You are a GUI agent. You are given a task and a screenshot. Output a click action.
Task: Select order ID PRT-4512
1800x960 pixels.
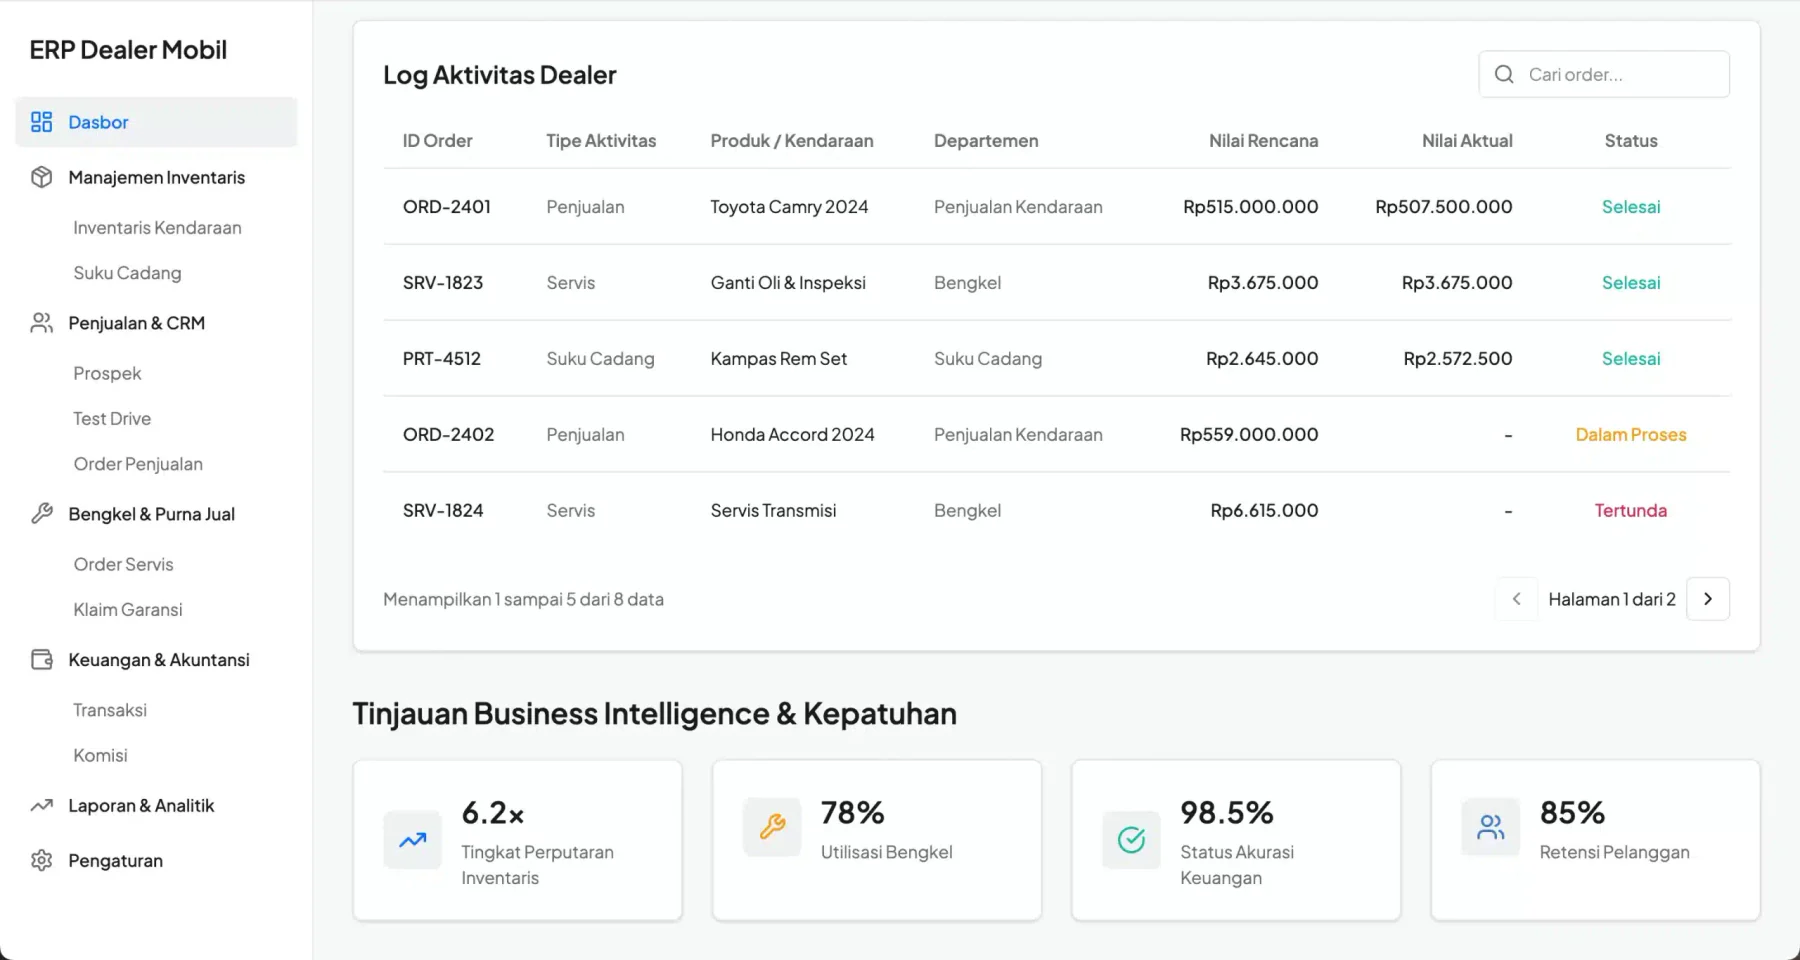442,359
